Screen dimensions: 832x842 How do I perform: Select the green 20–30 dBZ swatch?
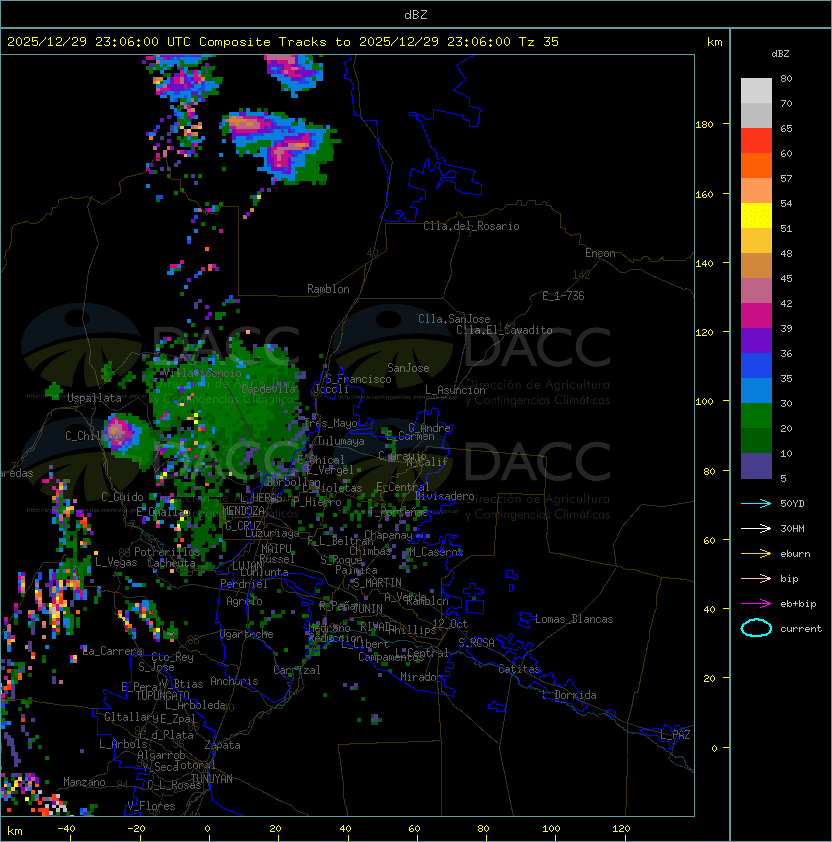click(x=756, y=416)
